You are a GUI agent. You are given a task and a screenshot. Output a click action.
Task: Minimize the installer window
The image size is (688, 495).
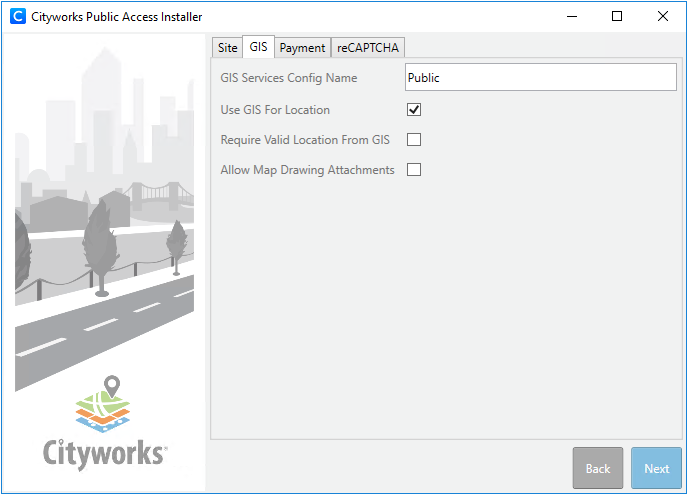pyautogui.click(x=571, y=16)
